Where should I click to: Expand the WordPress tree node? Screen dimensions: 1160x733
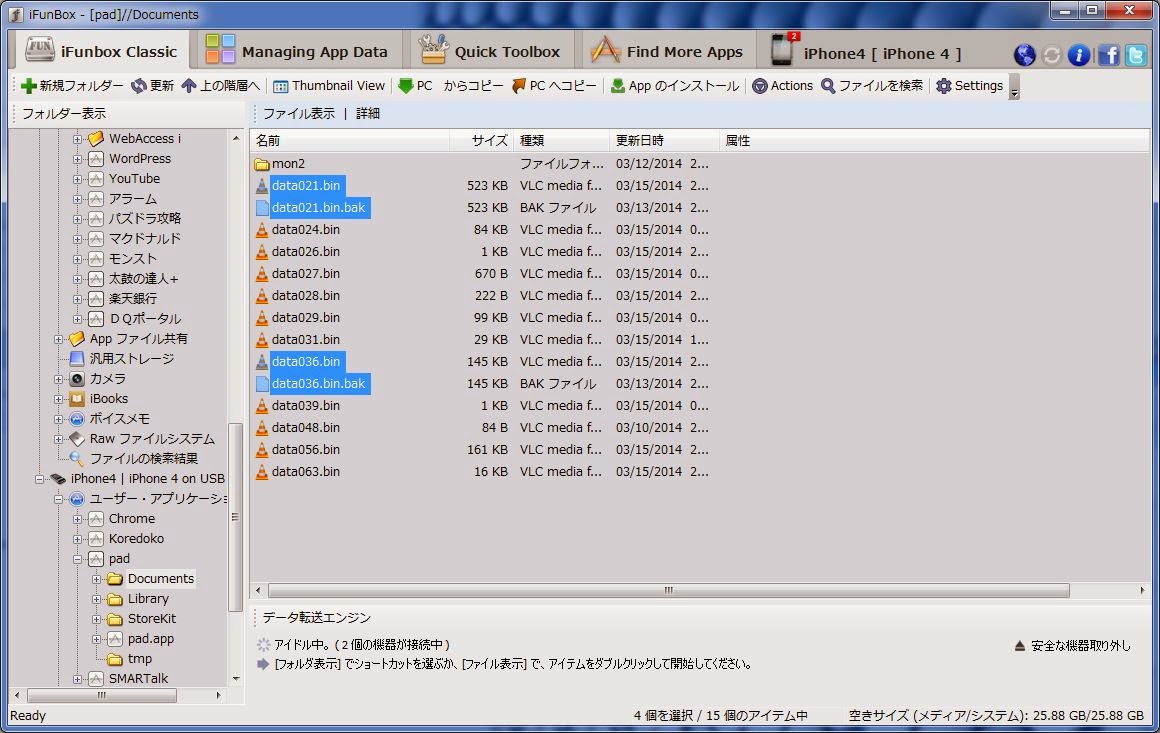(77, 159)
